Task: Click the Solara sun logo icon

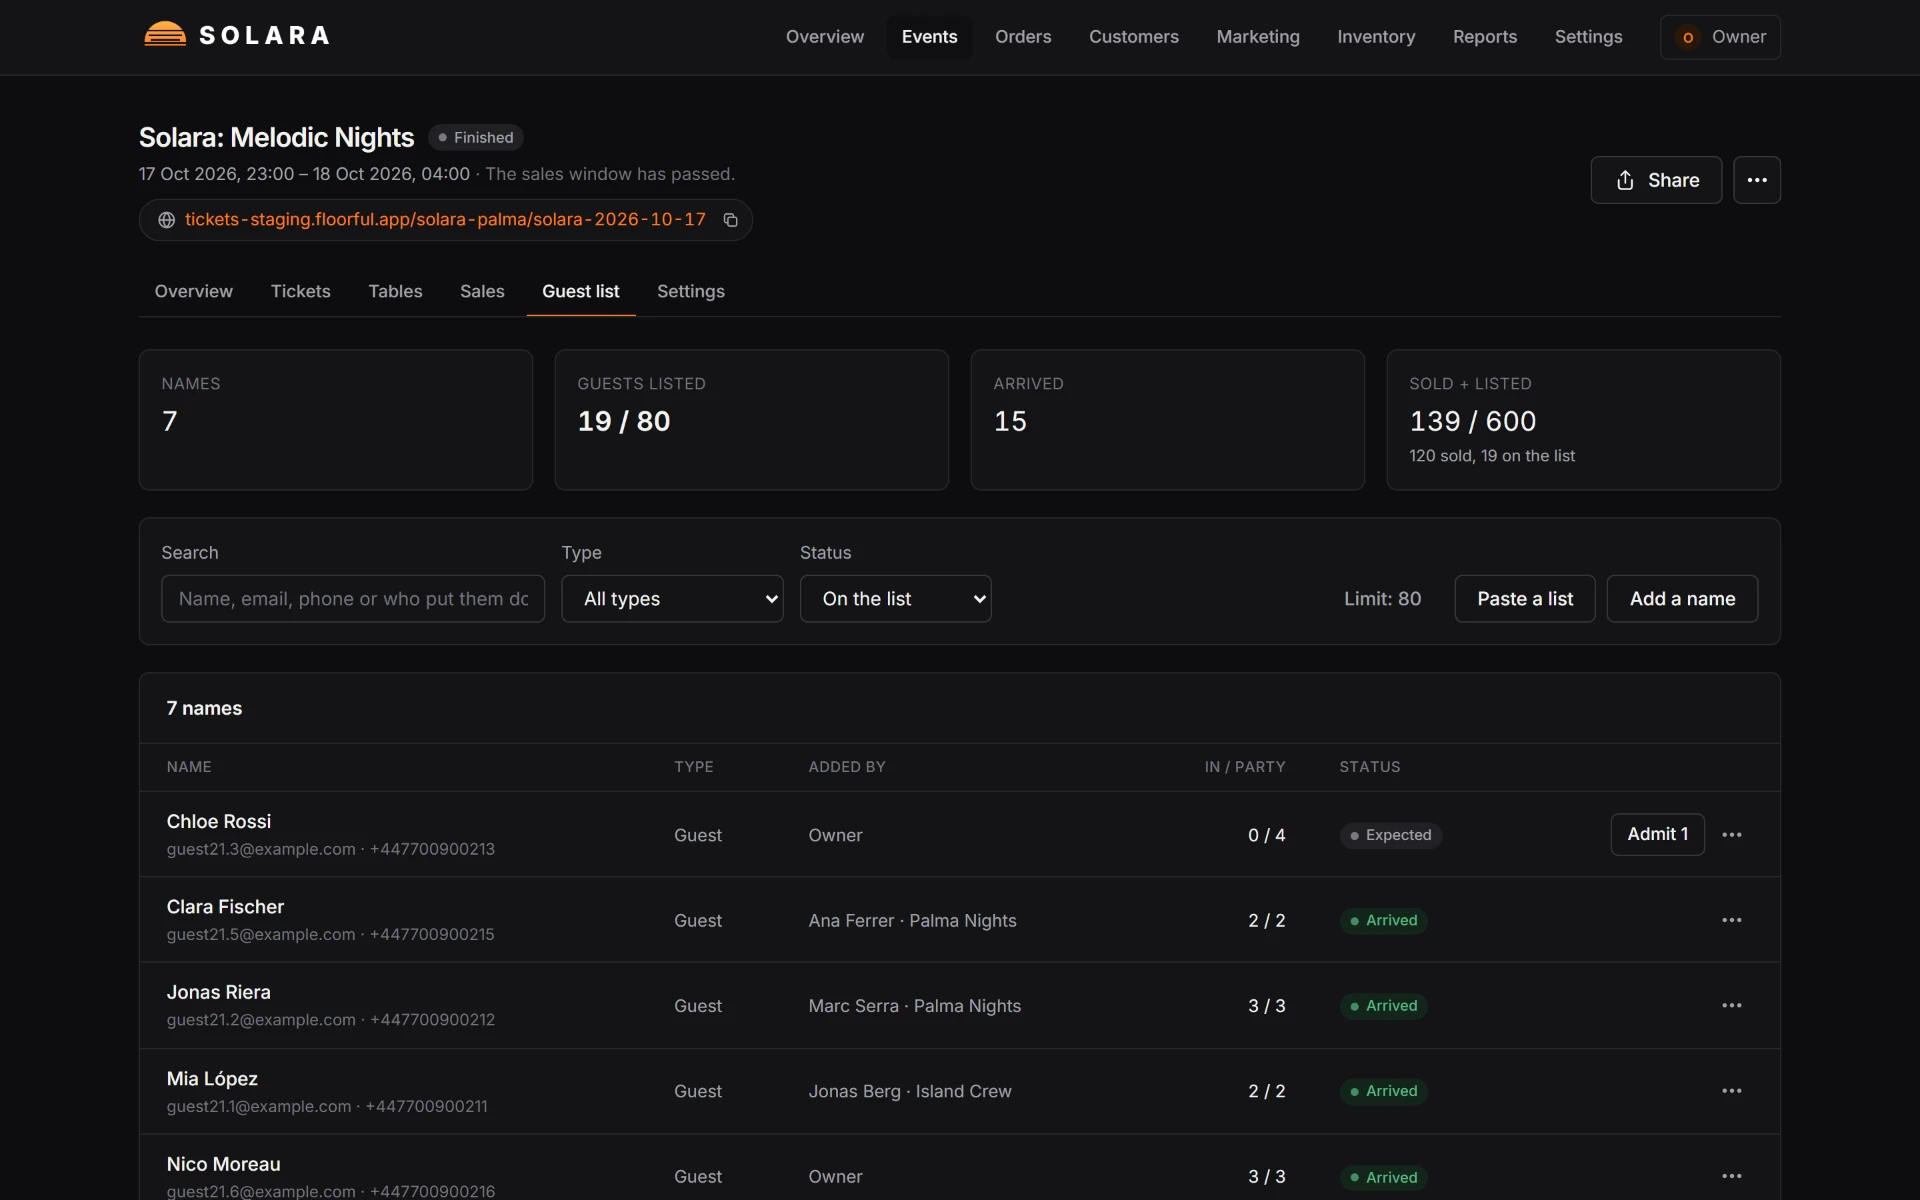Action: click(x=165, y=35)
